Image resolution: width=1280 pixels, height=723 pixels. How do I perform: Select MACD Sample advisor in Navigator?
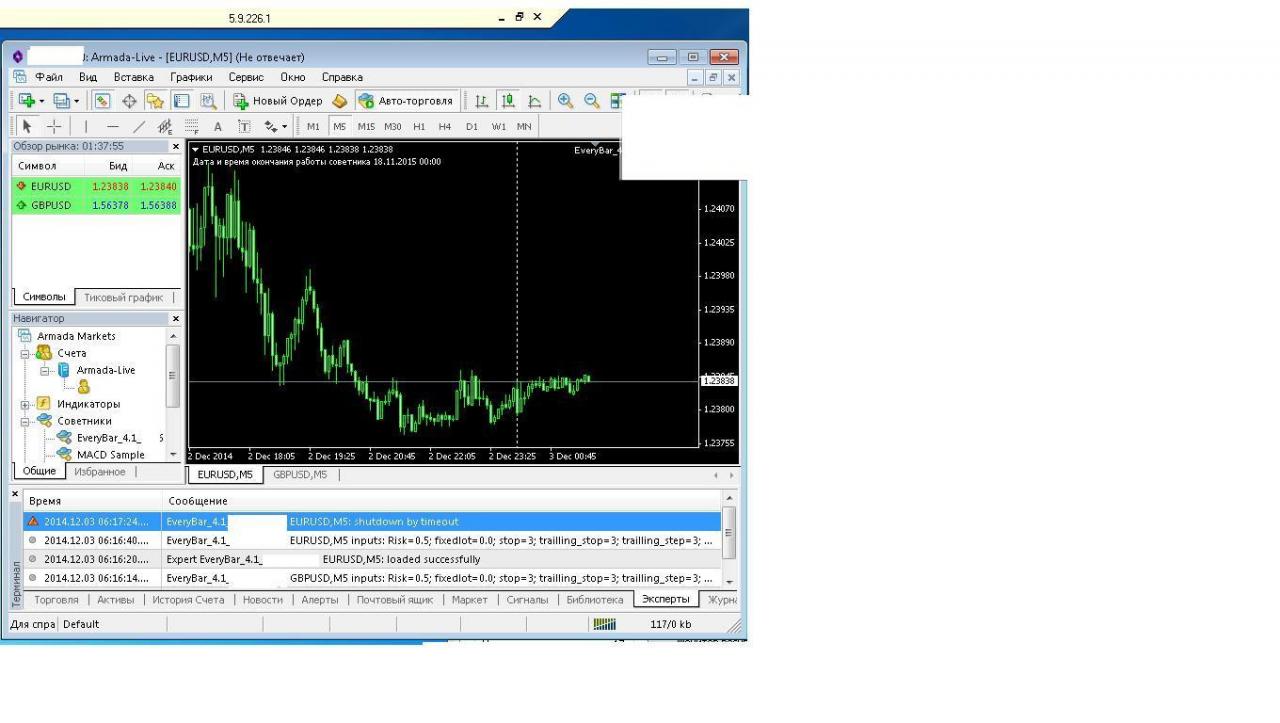coord(110,455)
